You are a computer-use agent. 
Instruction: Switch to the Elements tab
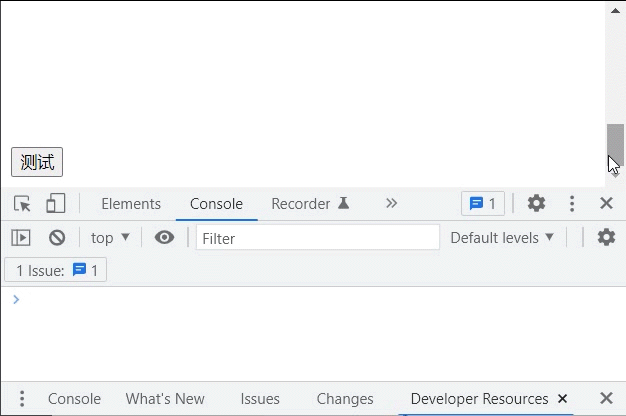tap(131, 204)
